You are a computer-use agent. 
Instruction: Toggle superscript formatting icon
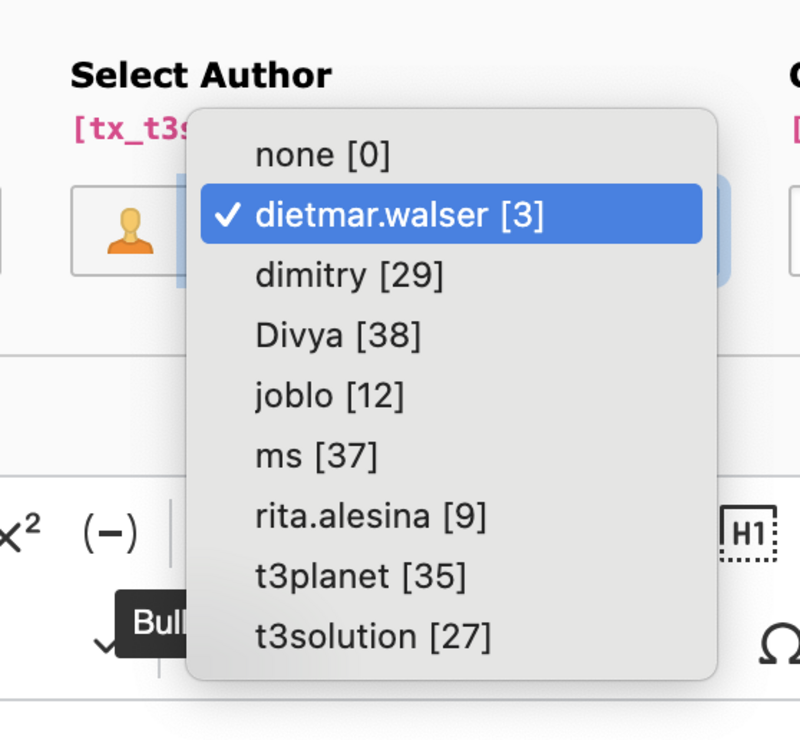[x=19, y=533]
